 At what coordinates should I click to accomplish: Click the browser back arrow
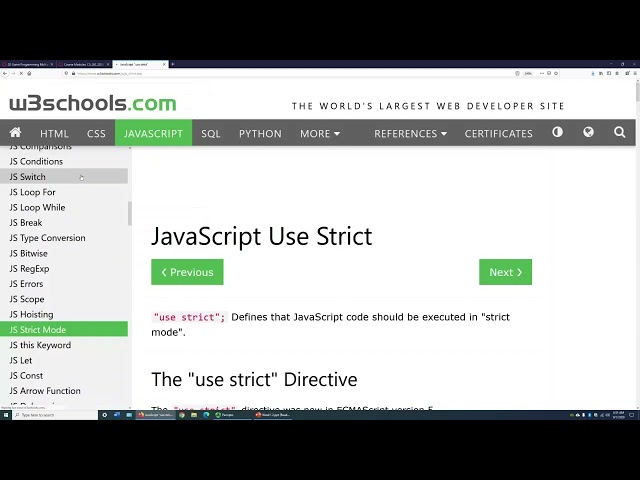[5, 73]
